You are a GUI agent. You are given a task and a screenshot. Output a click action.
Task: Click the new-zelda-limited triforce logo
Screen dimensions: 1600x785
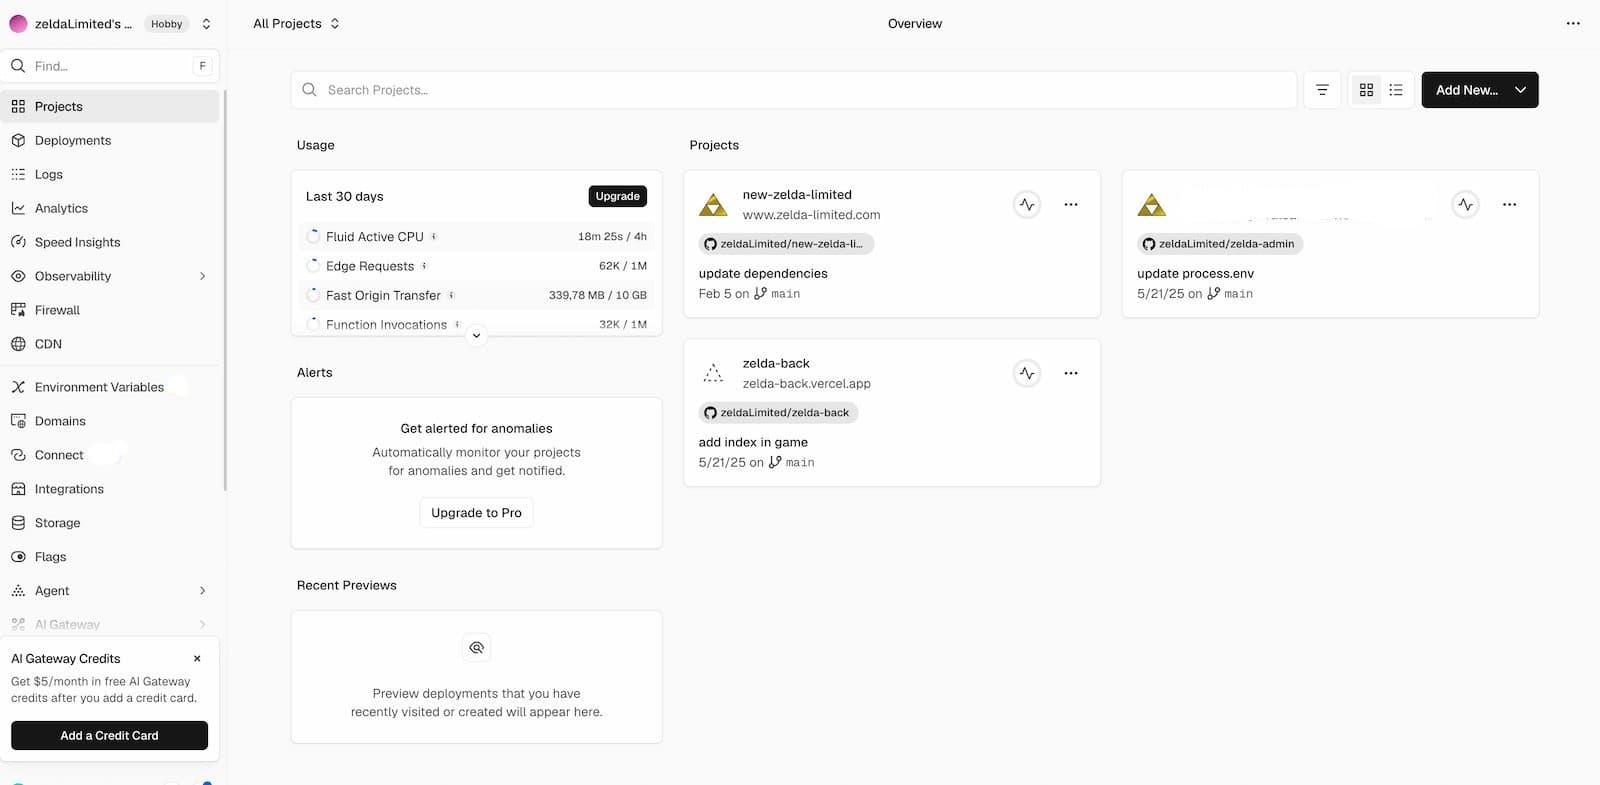pos(713,205)
